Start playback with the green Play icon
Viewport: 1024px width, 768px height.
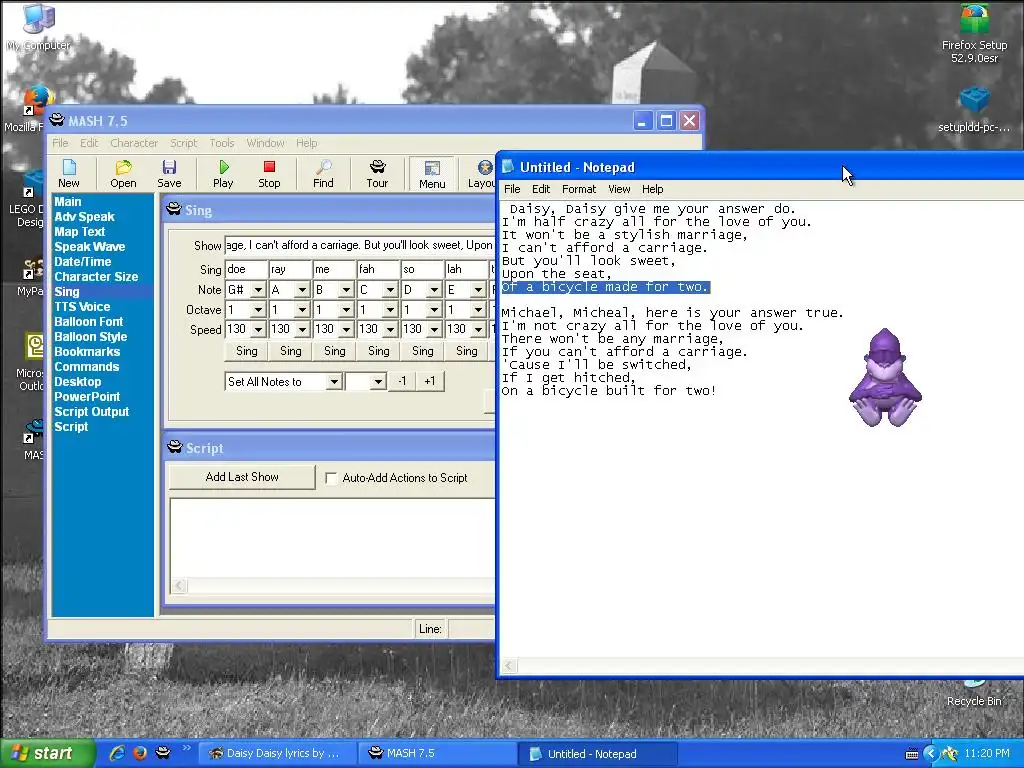pyautogui.click(x=223, y=174)
